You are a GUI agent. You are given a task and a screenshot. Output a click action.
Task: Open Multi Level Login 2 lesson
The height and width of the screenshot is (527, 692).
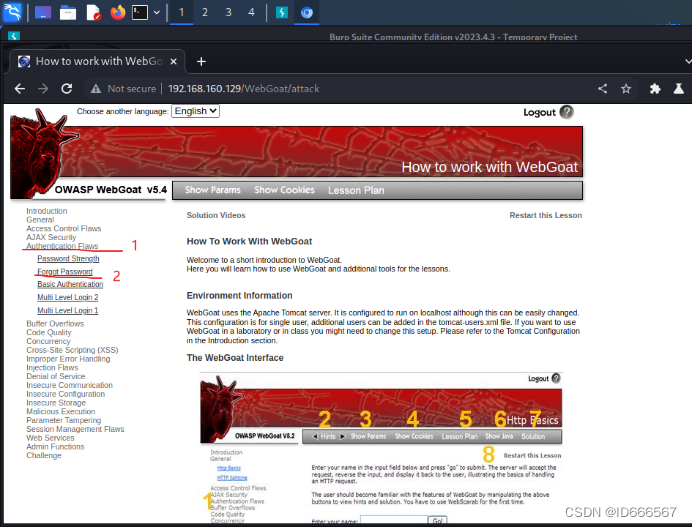click(x=68, y=297)
